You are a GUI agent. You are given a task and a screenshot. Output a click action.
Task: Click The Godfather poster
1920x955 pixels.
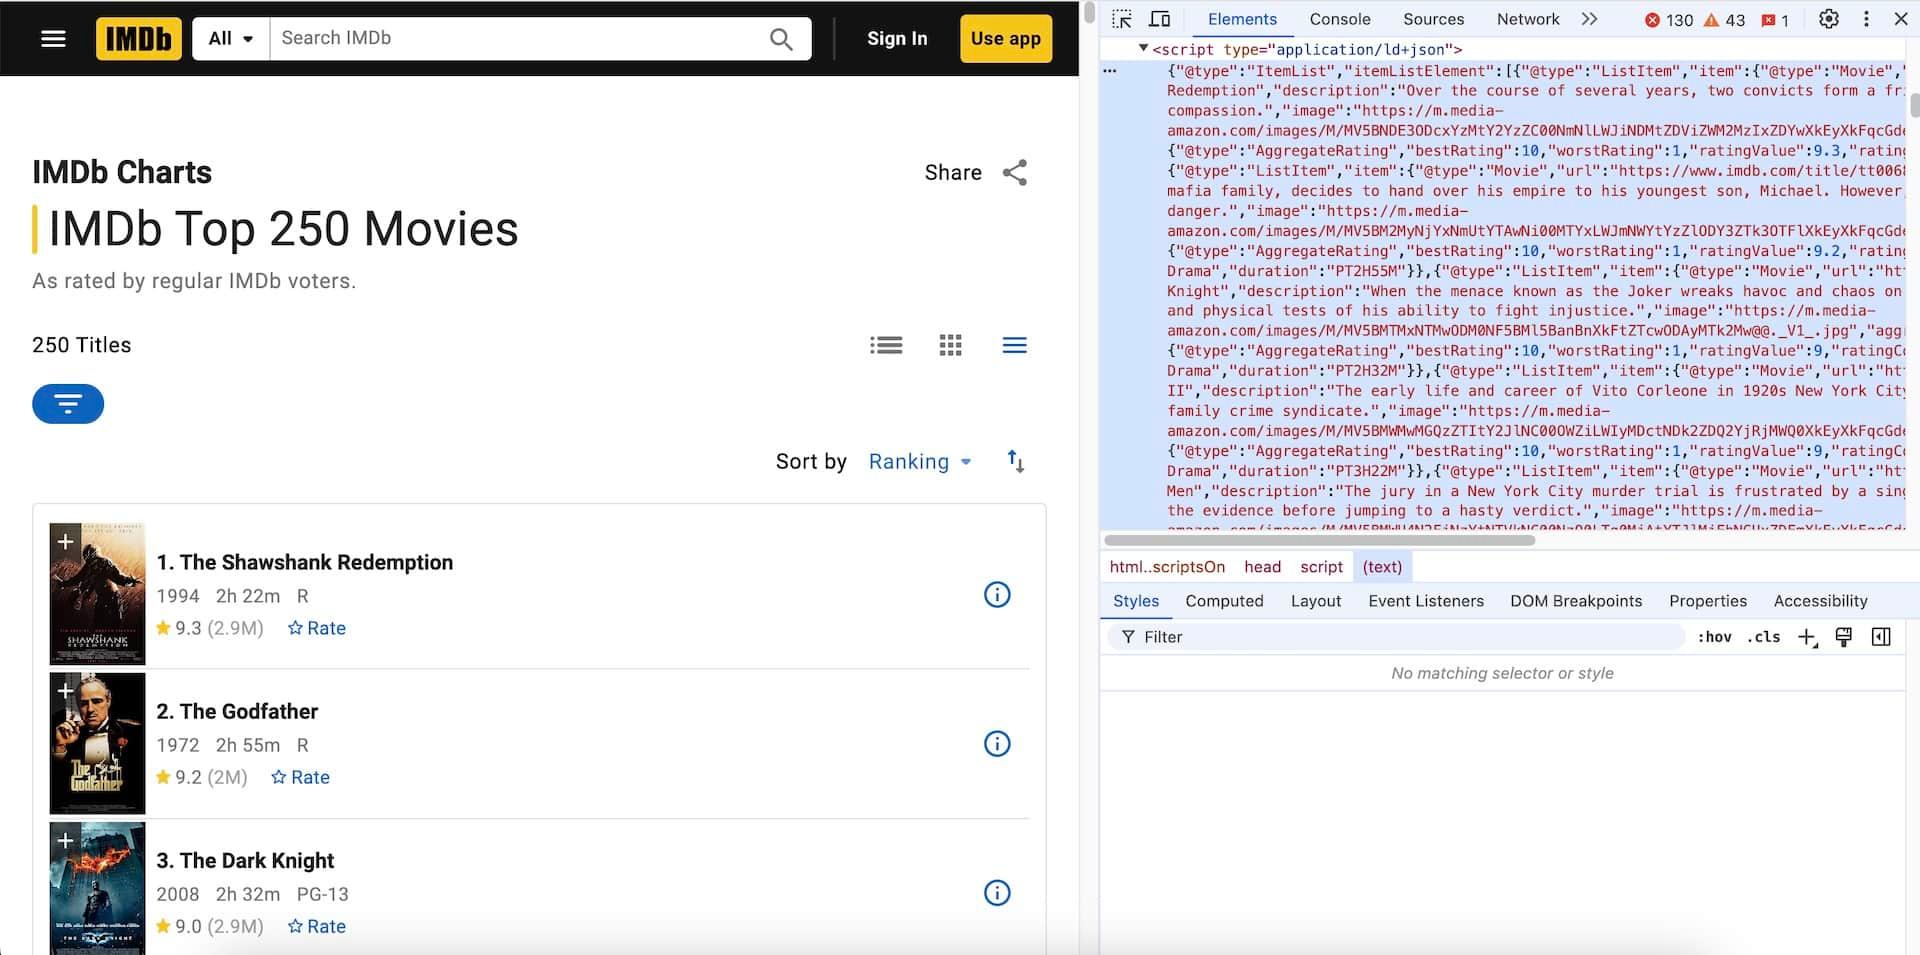tap(98, 743)
